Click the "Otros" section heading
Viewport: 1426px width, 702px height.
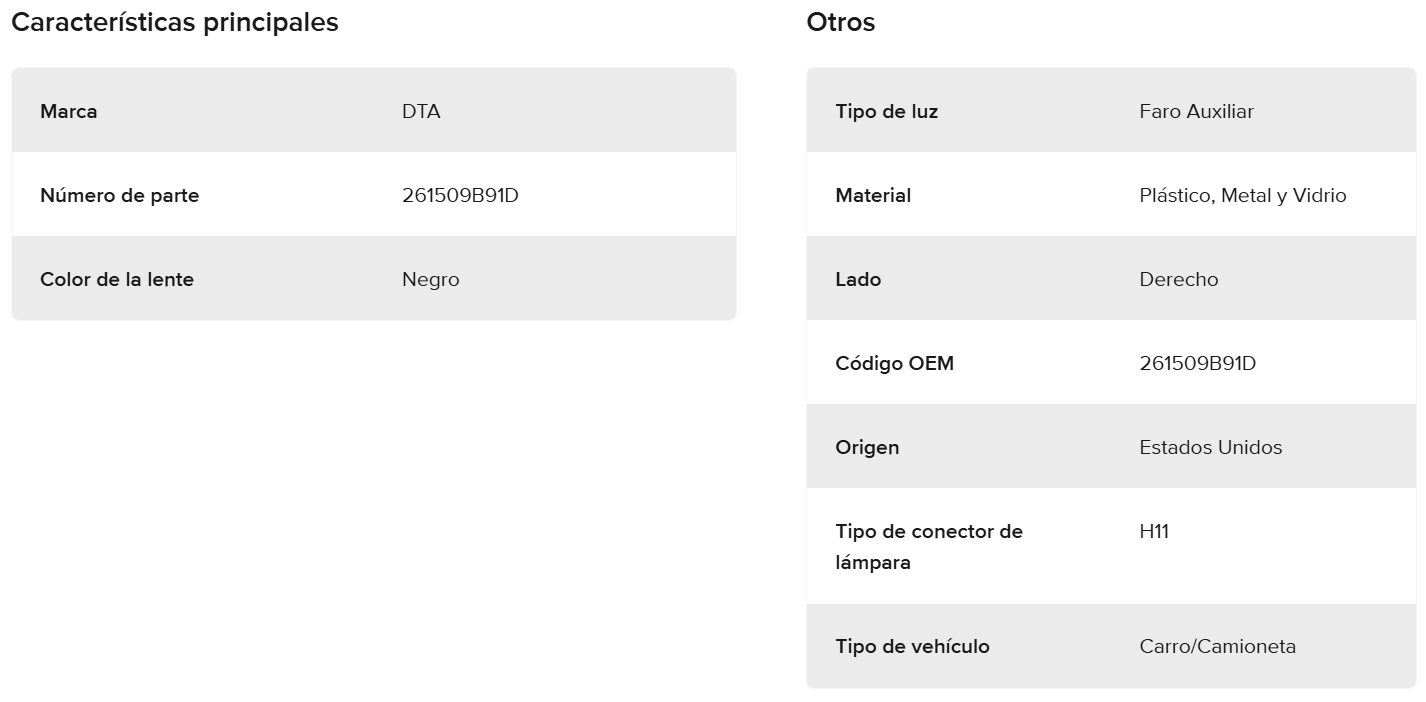click(x=841, y=22)
